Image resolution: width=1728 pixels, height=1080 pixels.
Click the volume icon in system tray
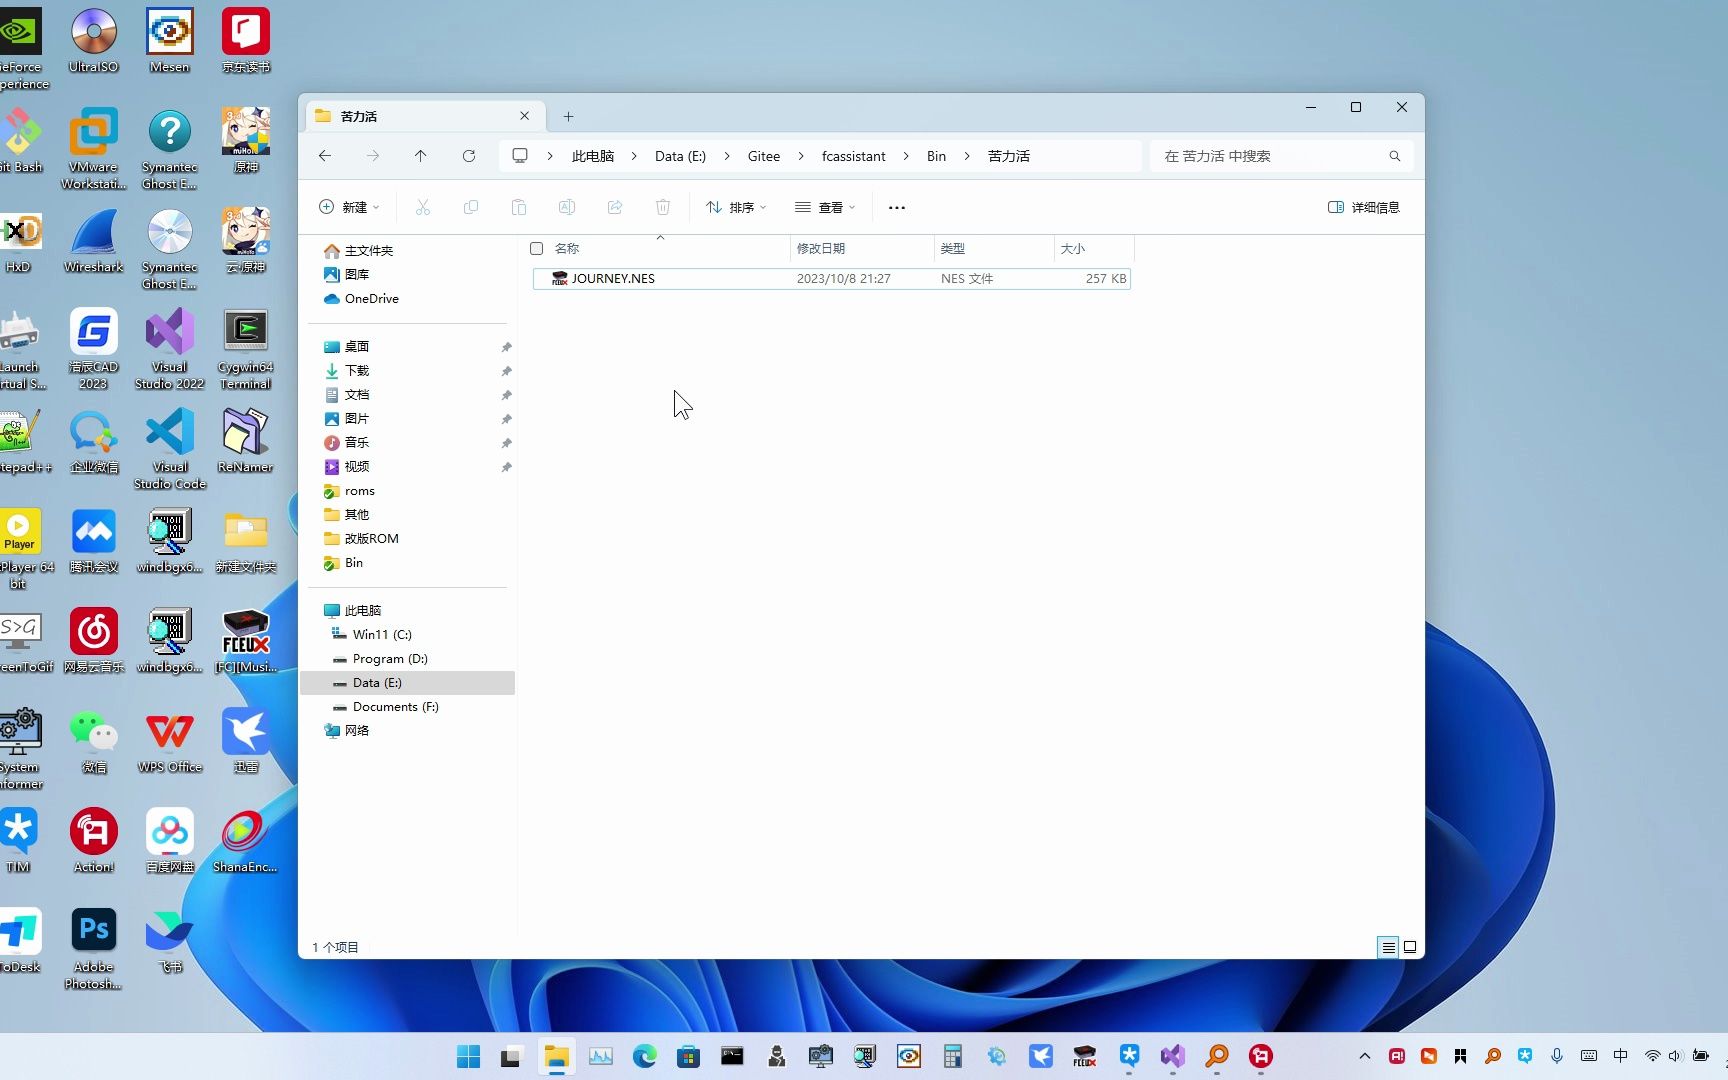point(1675,1056)
